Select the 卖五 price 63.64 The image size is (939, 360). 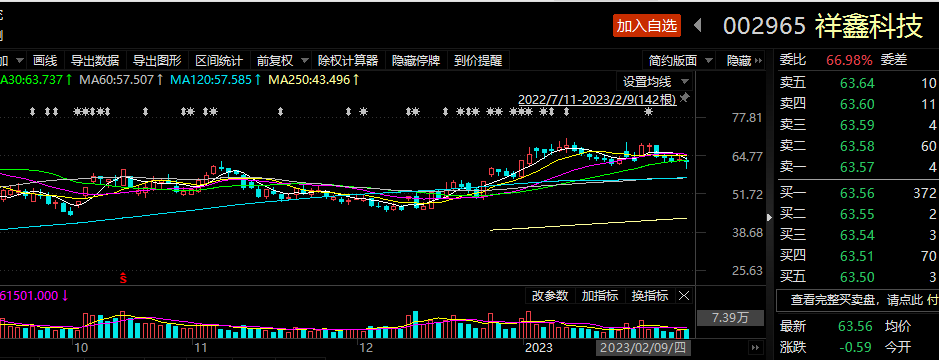click(x=857, y=83)
